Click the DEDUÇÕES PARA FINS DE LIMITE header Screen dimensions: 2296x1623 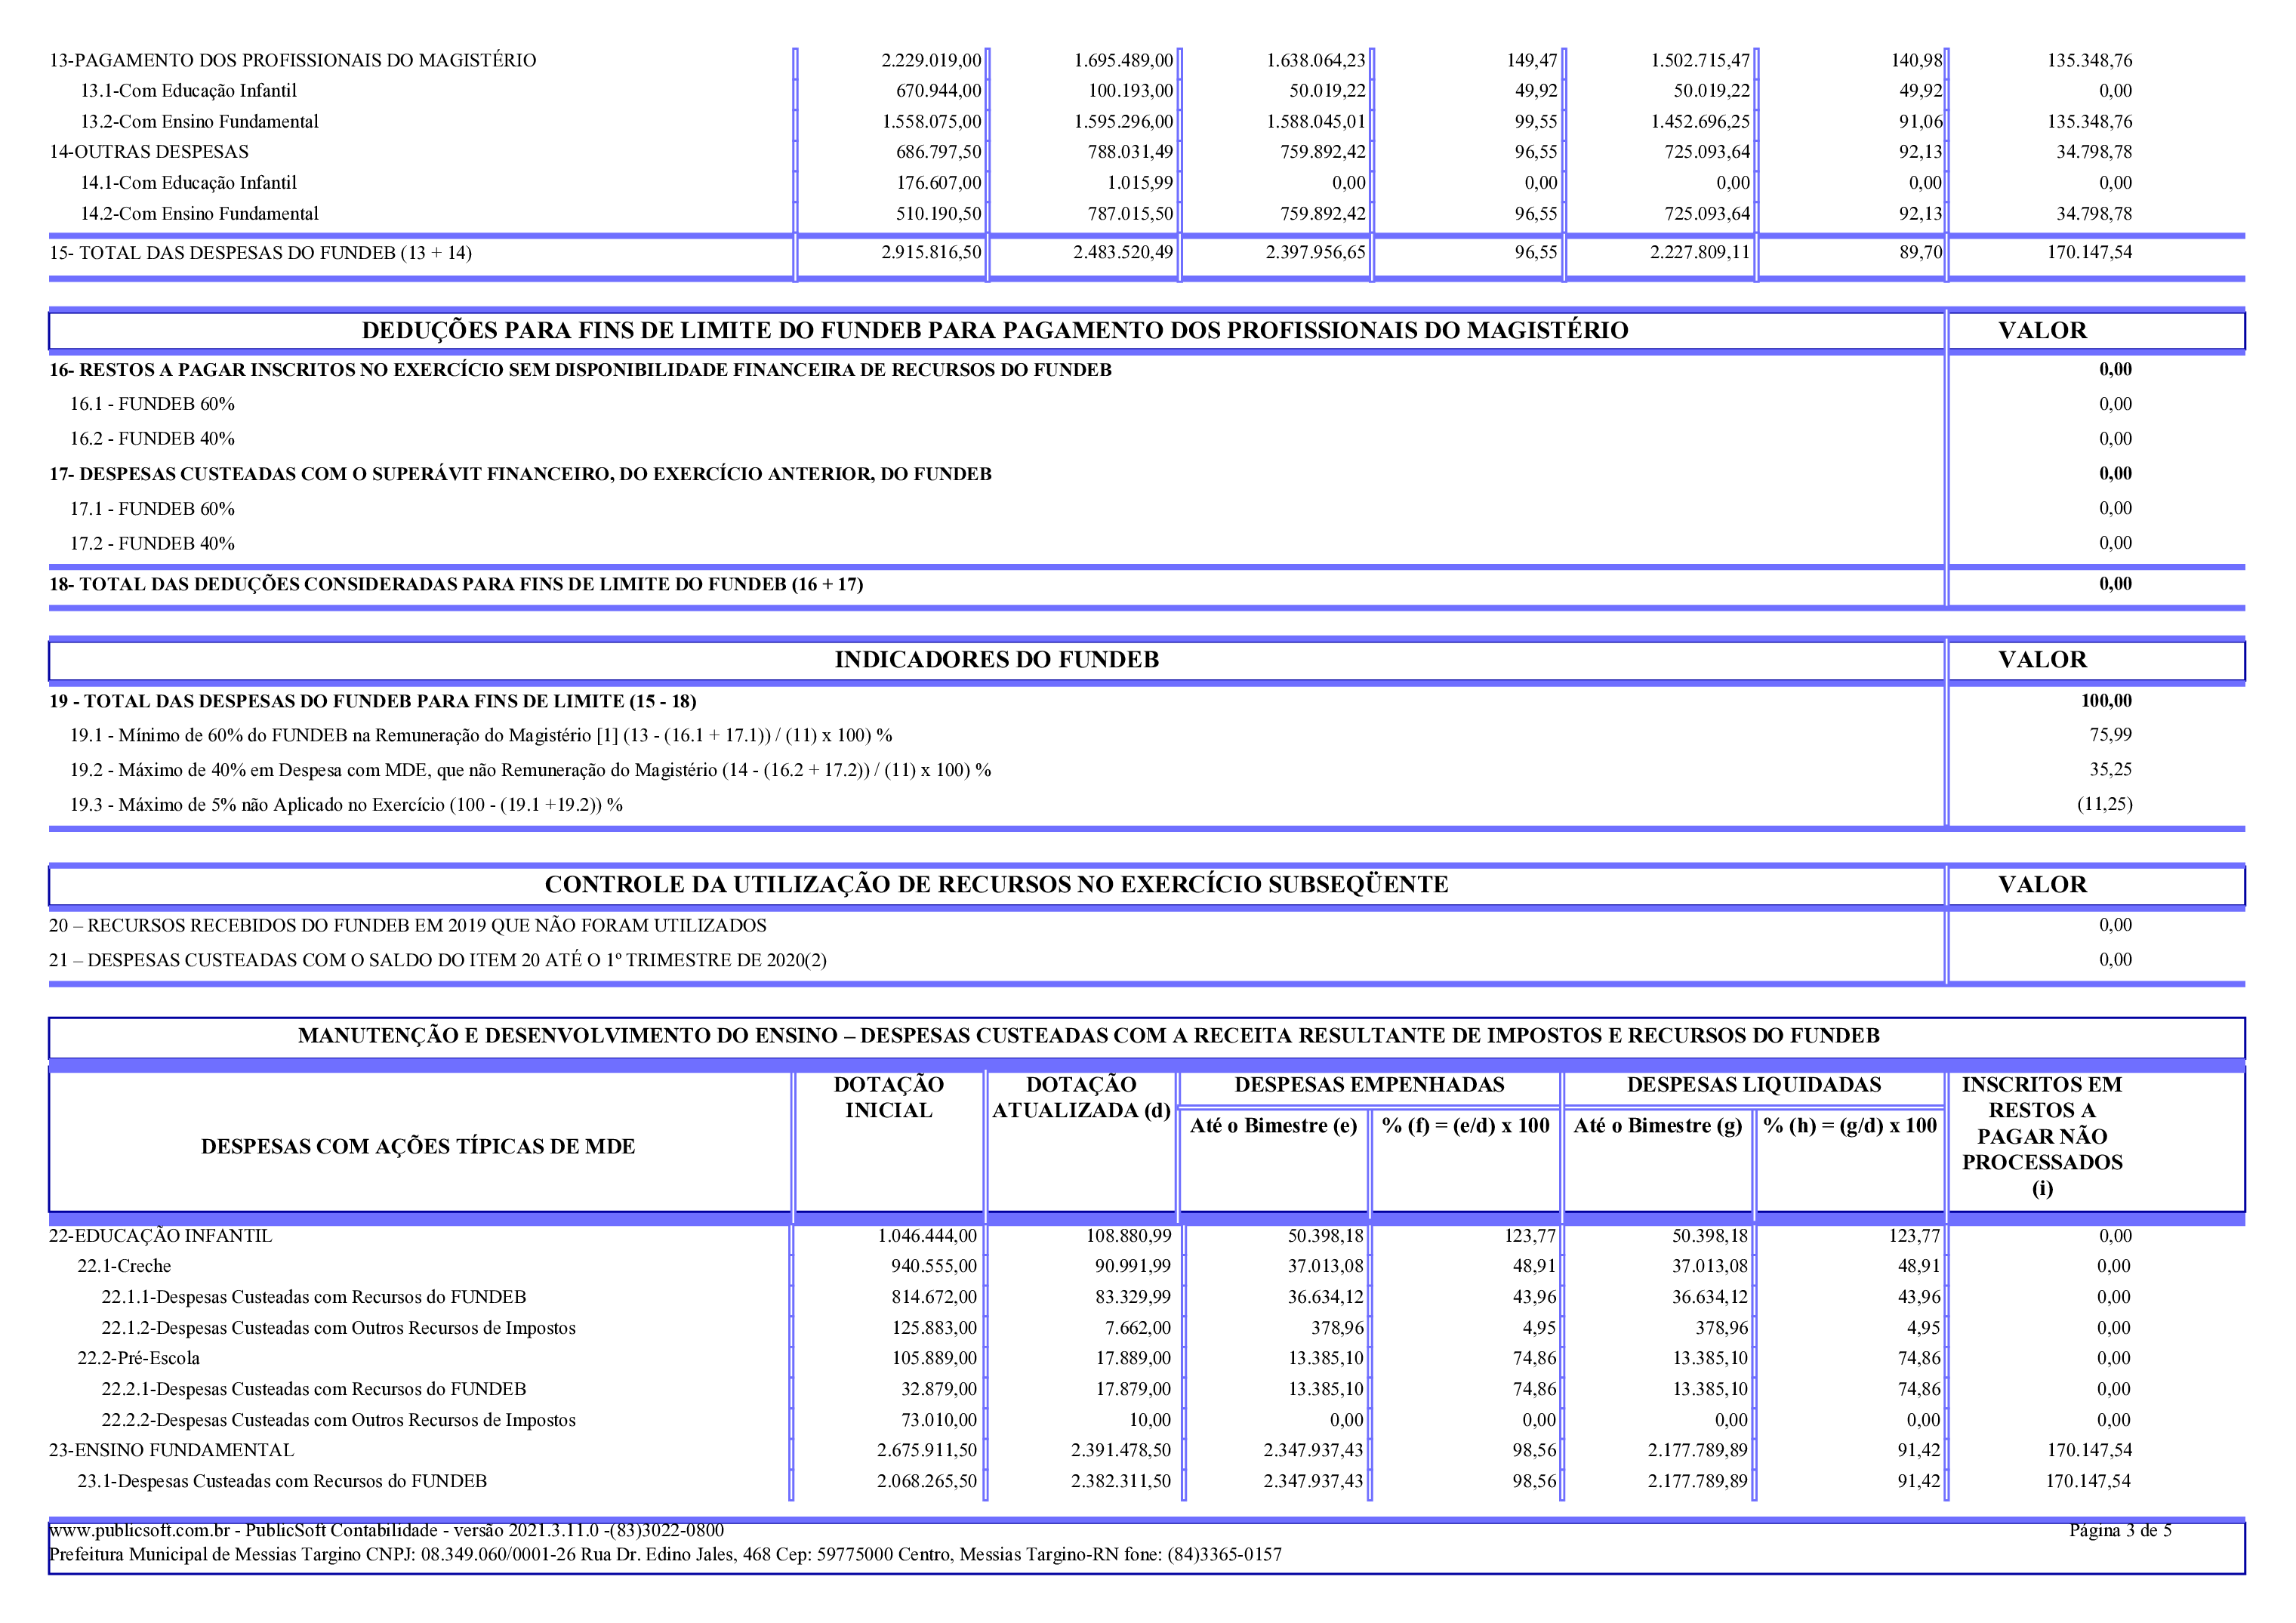[994, 331]
